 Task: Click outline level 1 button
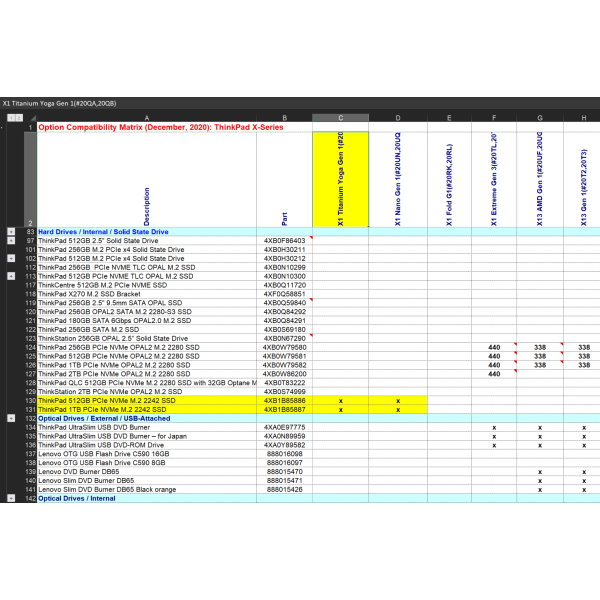tap(10, 118)
